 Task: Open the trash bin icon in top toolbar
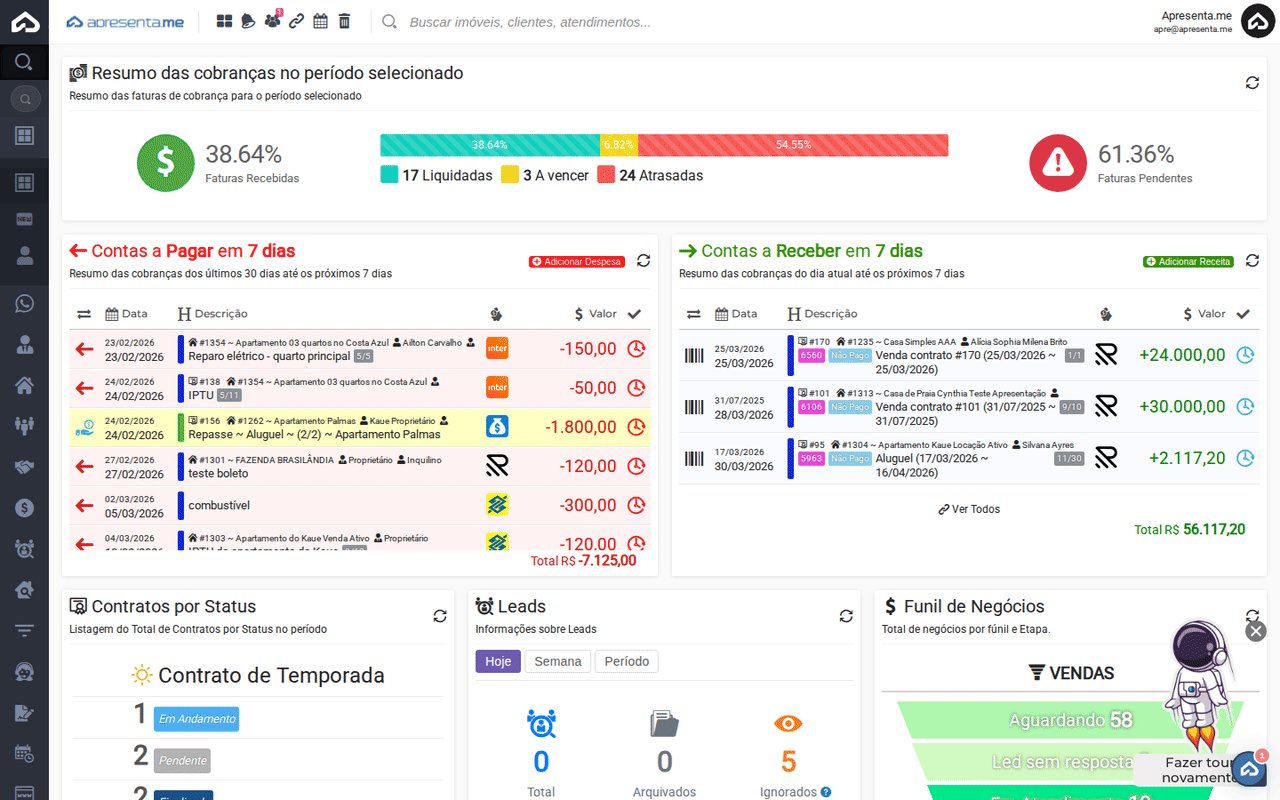click(x=344, y=21)
